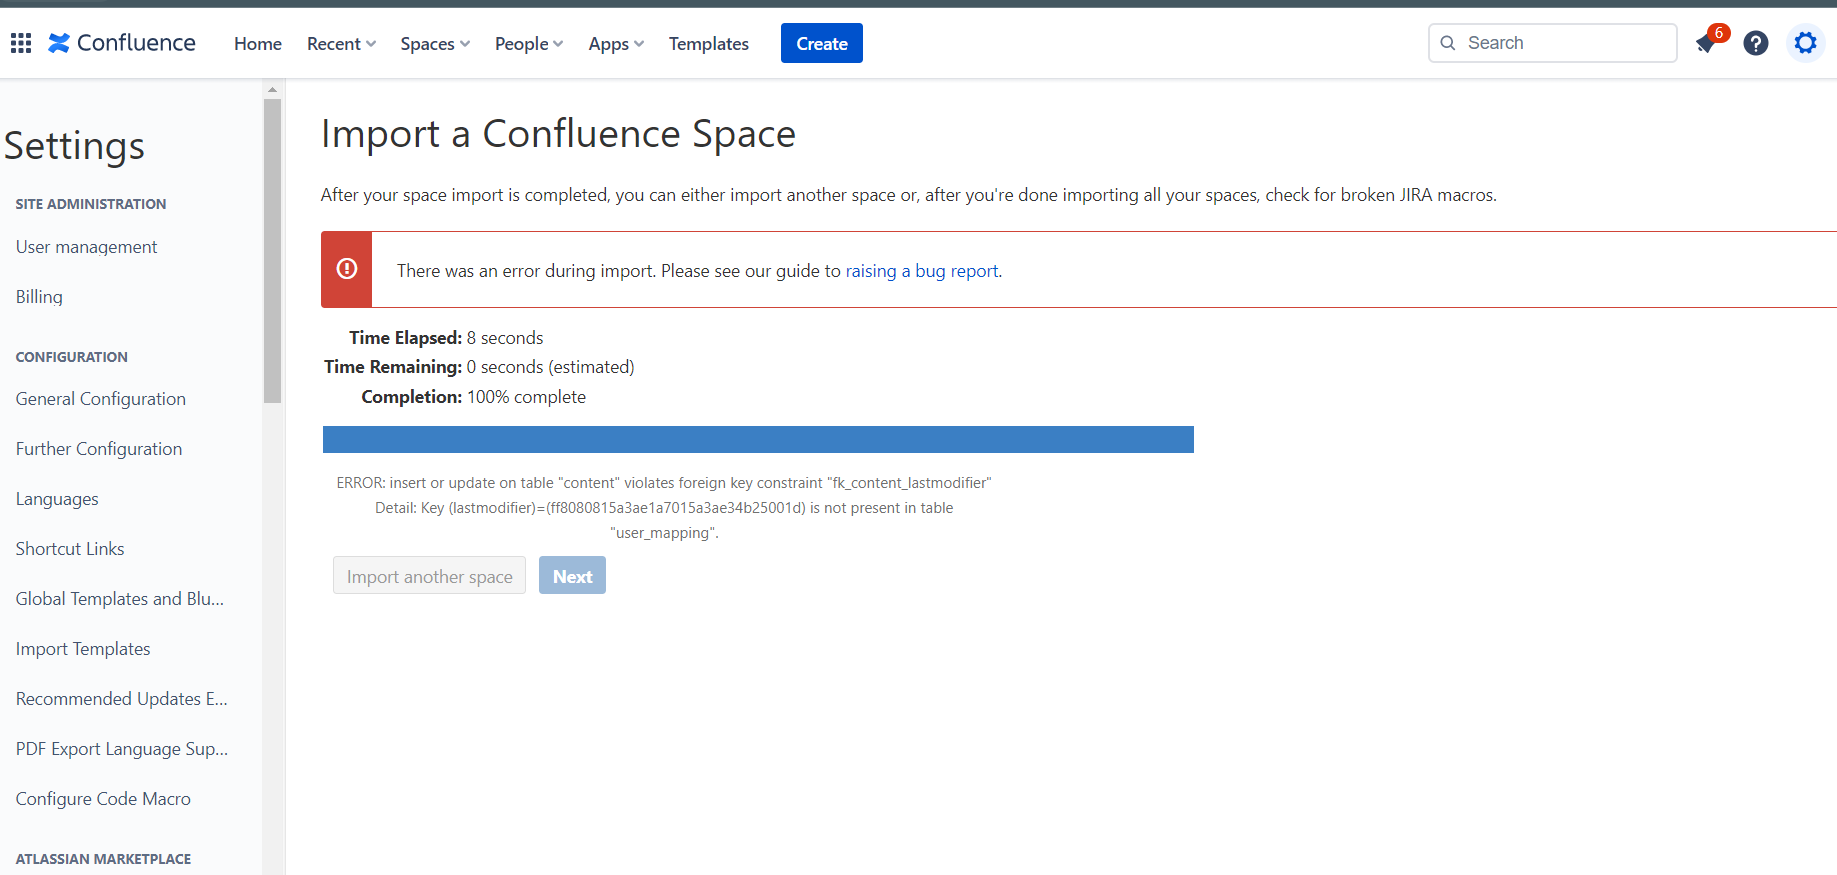The image size is (1837, 875).
Task: Click the search magnifier icon
Action: (1448, 43)
